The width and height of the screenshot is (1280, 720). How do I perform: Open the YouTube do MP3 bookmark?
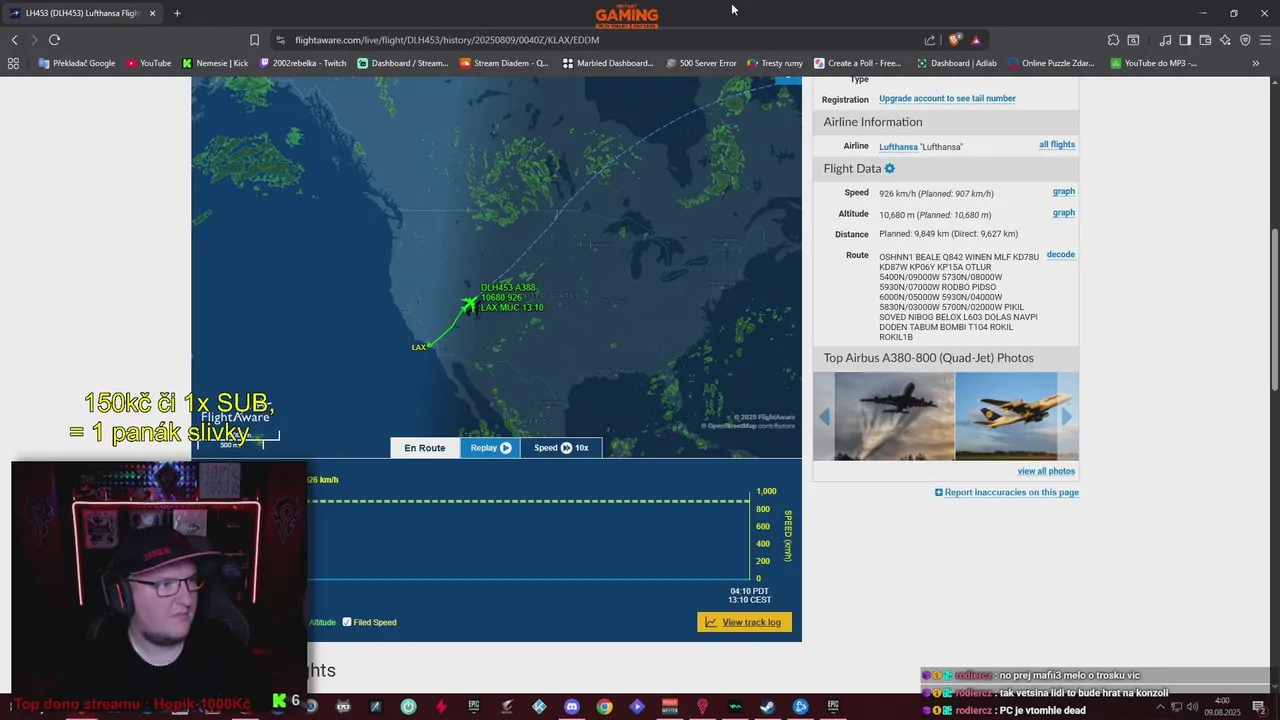click(x=1153, y=63)
